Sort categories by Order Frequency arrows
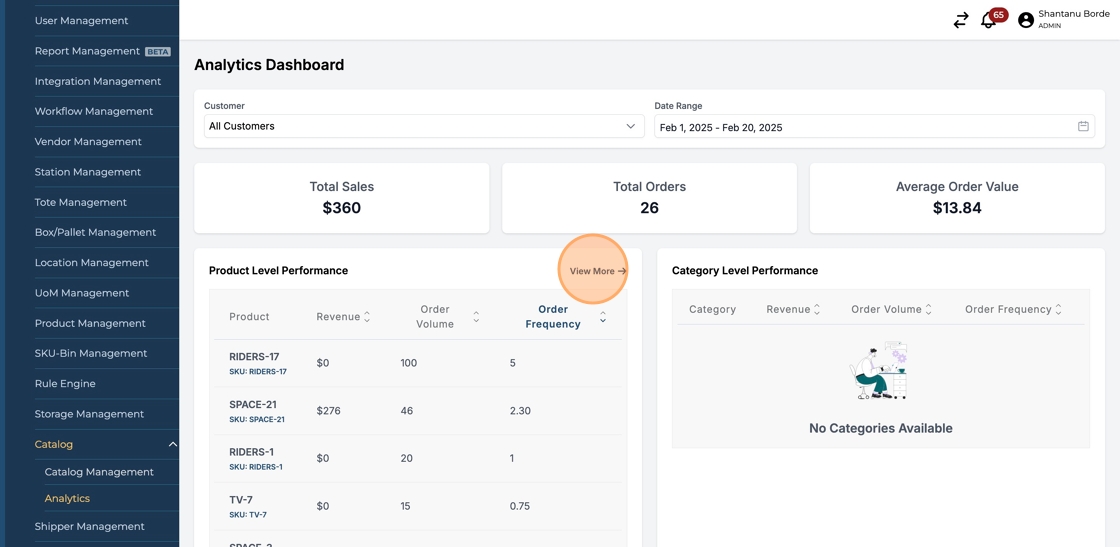 [x=1058, y=310]
